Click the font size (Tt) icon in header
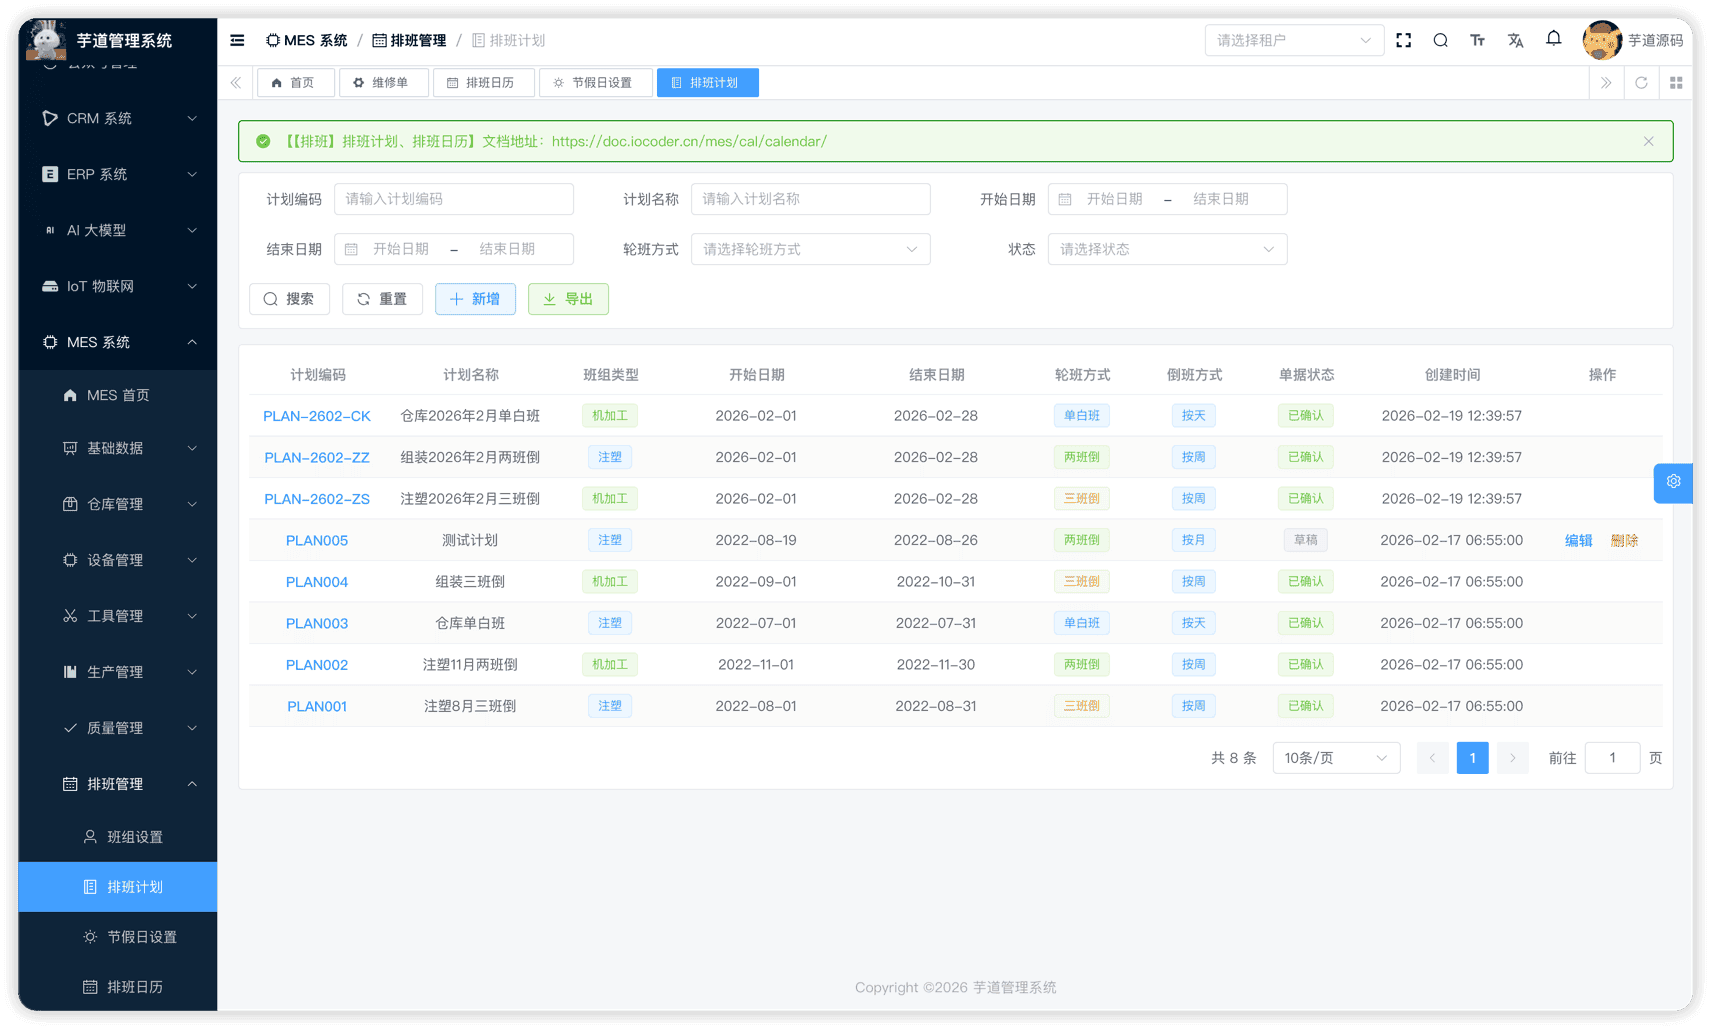Screen dimensions: 1711x1029 [x=1477, y=40]
